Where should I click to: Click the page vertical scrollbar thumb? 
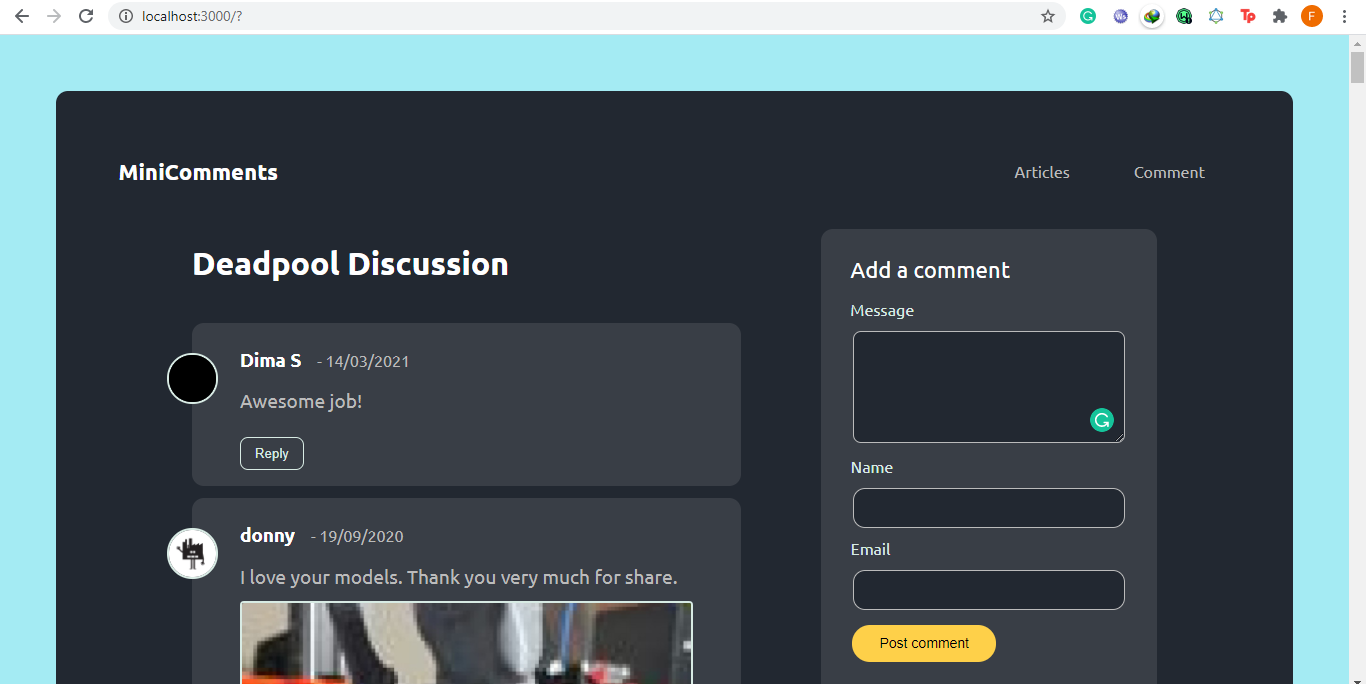tap(1357, 66)
